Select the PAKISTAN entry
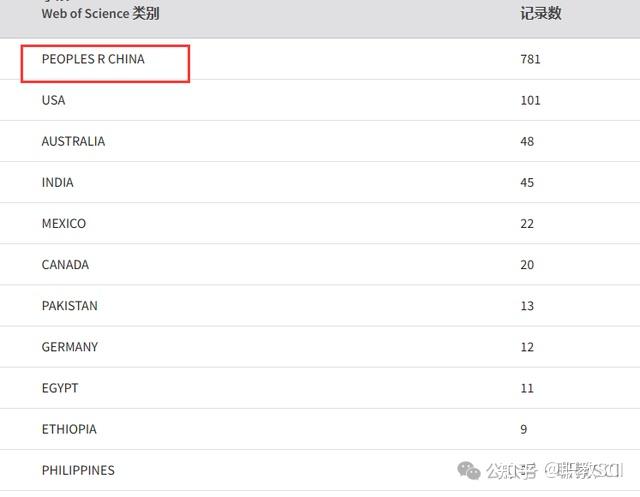The width and height of the screenshot is (640, 497). point(70,306)
